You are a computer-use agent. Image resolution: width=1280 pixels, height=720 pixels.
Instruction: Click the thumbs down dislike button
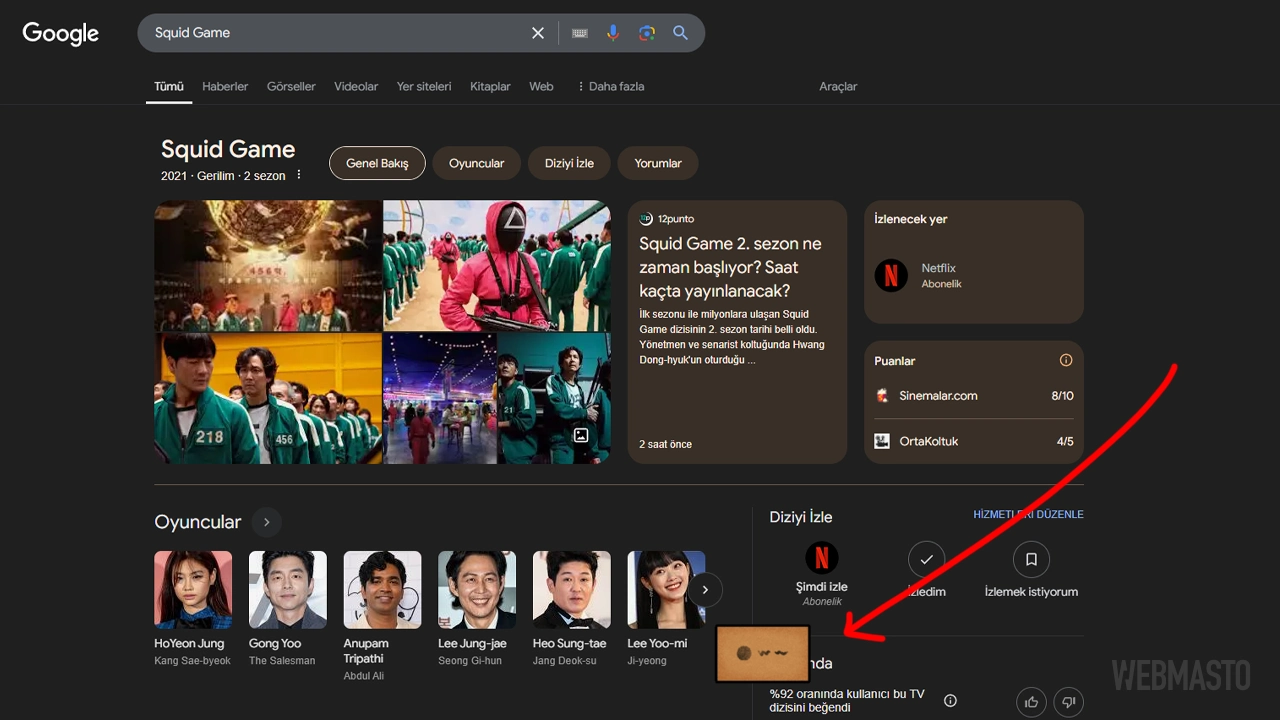click(x=1068, y=702)
